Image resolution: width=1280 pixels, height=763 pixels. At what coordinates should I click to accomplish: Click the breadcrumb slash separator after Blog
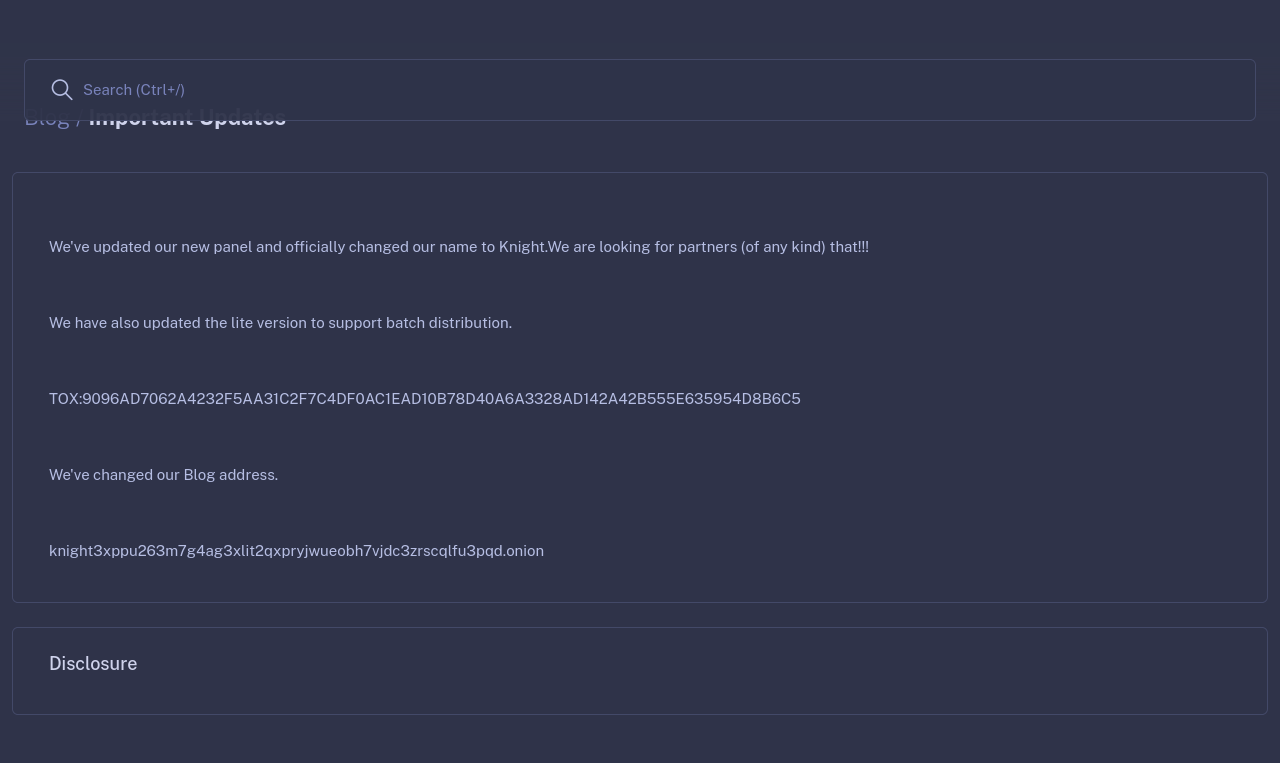(79, 118)
